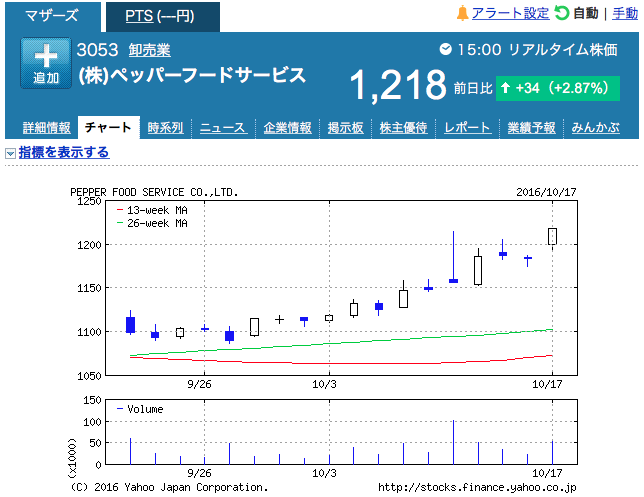Click the 13-week MA legend entry

(x=152, y=210)
